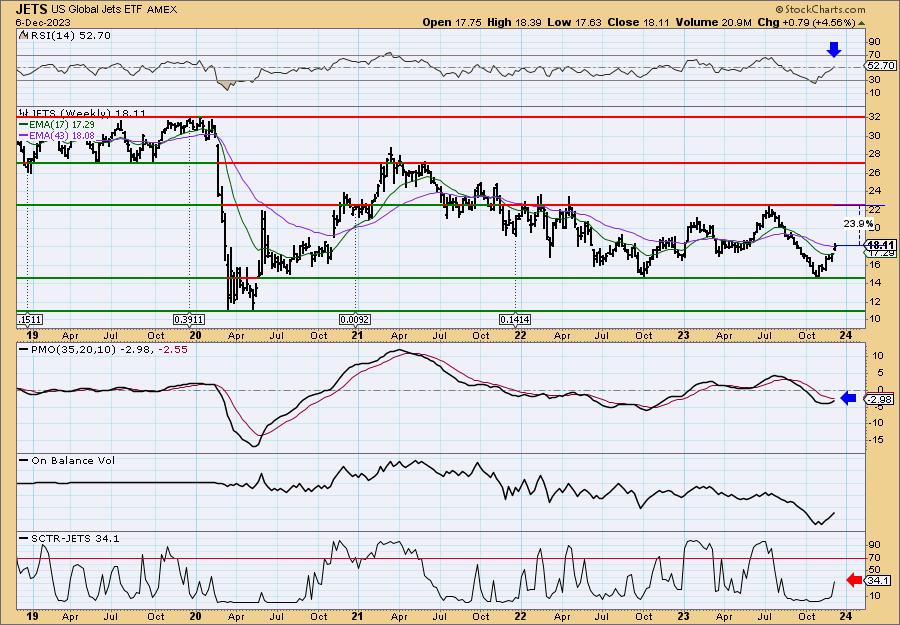
Task: Click the 0.1414 dividend marker label
Action: coord(515,319)
